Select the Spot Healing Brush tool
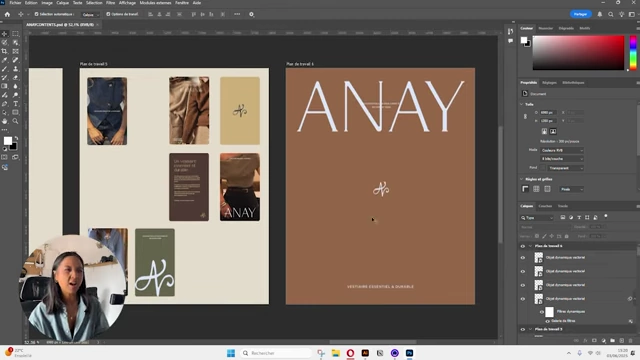The width and height of the screenshot is (640, 360). 16,60
